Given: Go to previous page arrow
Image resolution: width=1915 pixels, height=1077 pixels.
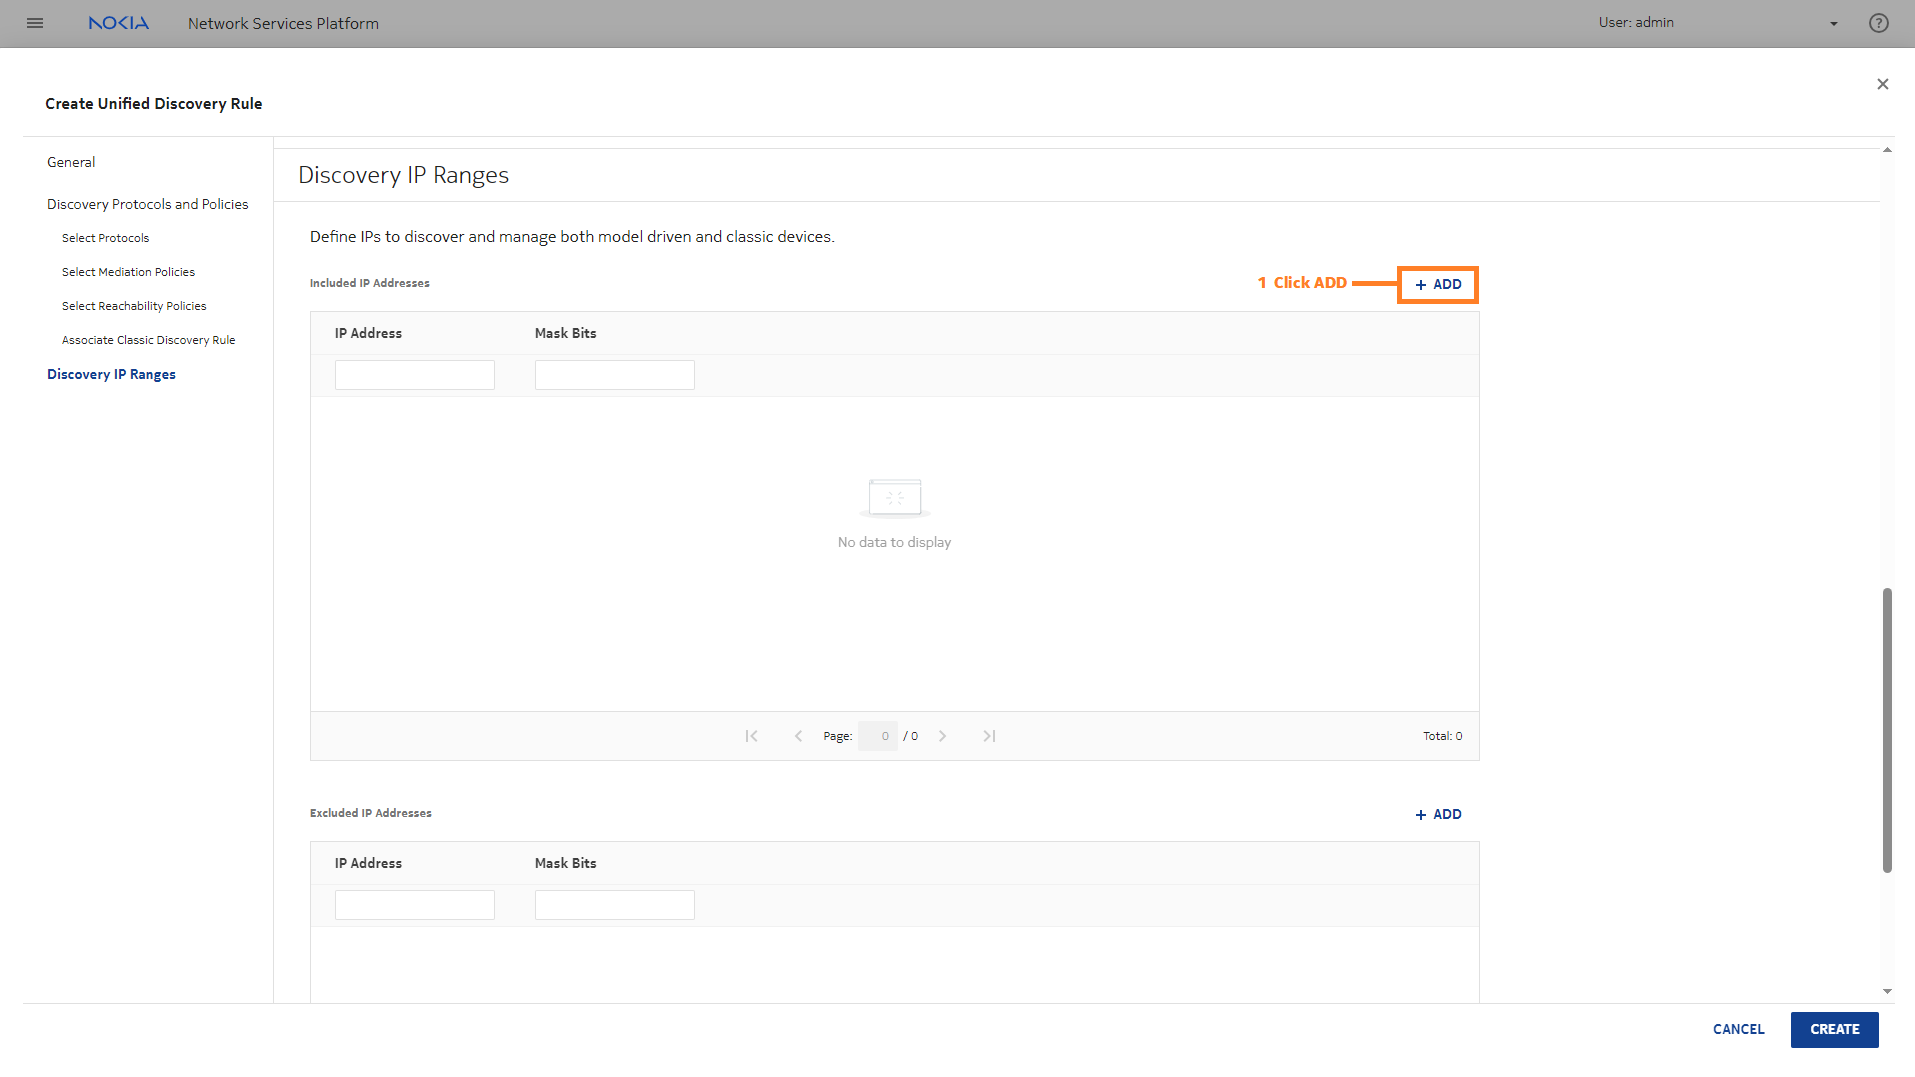Looking at the screenshot, I should tap(798, 736).
